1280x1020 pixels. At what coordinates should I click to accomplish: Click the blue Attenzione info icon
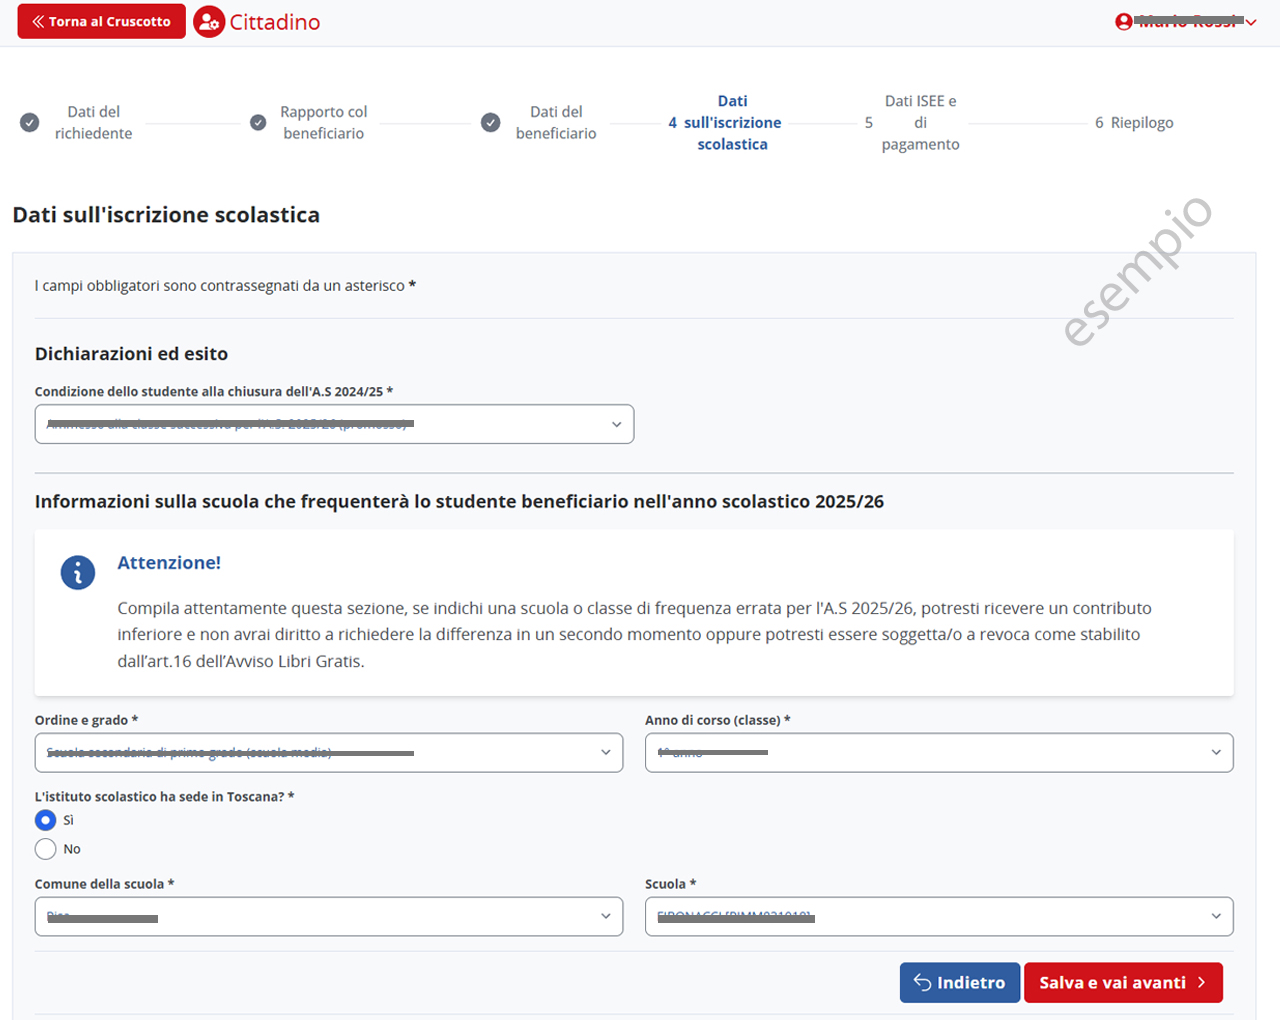pyautogui.click(x=78, y=573)
